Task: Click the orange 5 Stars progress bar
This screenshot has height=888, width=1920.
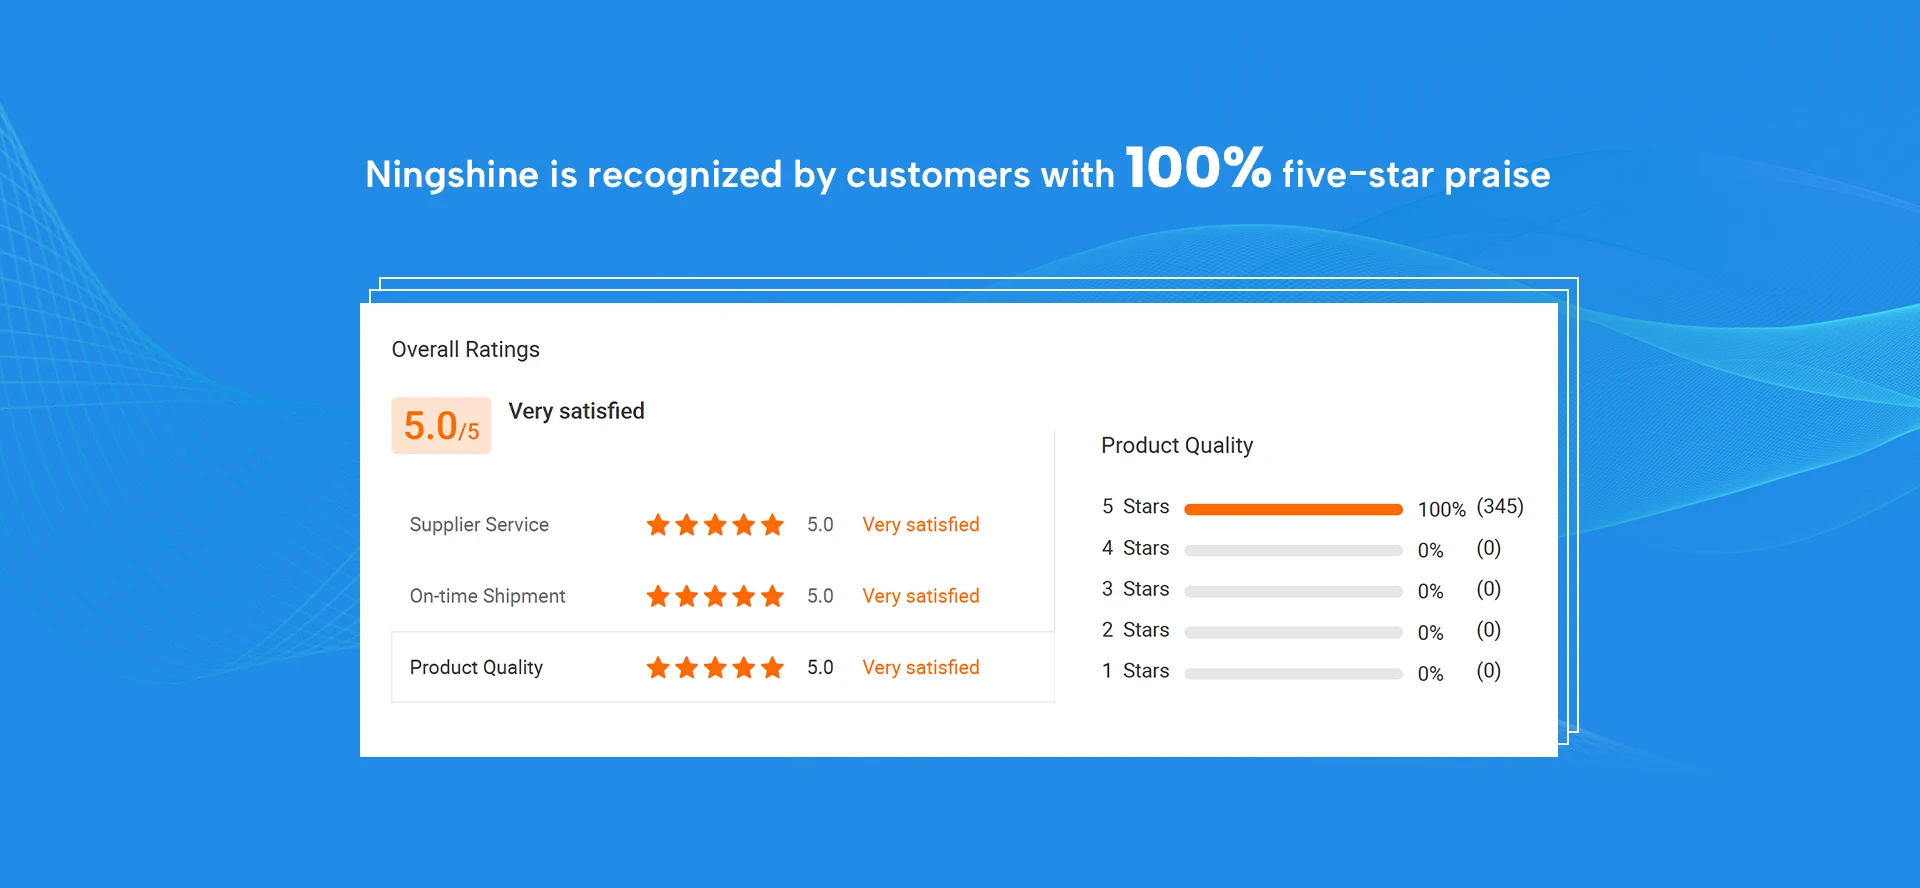Action: [1293, 510]
